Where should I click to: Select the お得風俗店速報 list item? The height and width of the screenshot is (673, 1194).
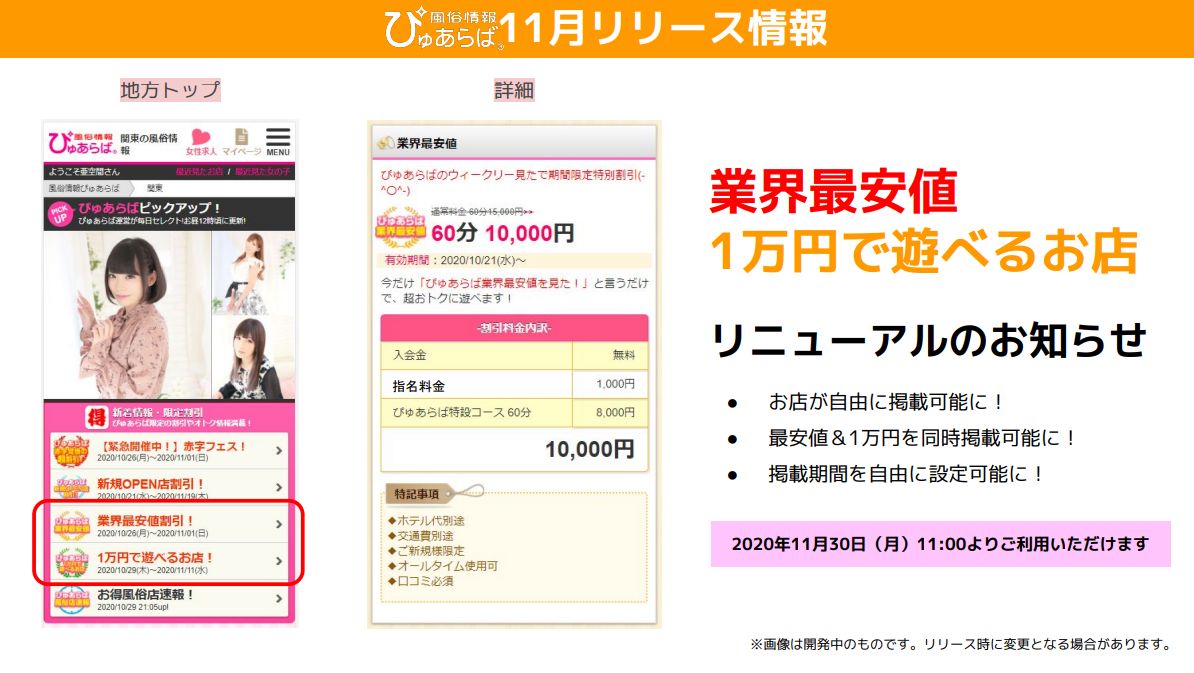click(170, 599)
